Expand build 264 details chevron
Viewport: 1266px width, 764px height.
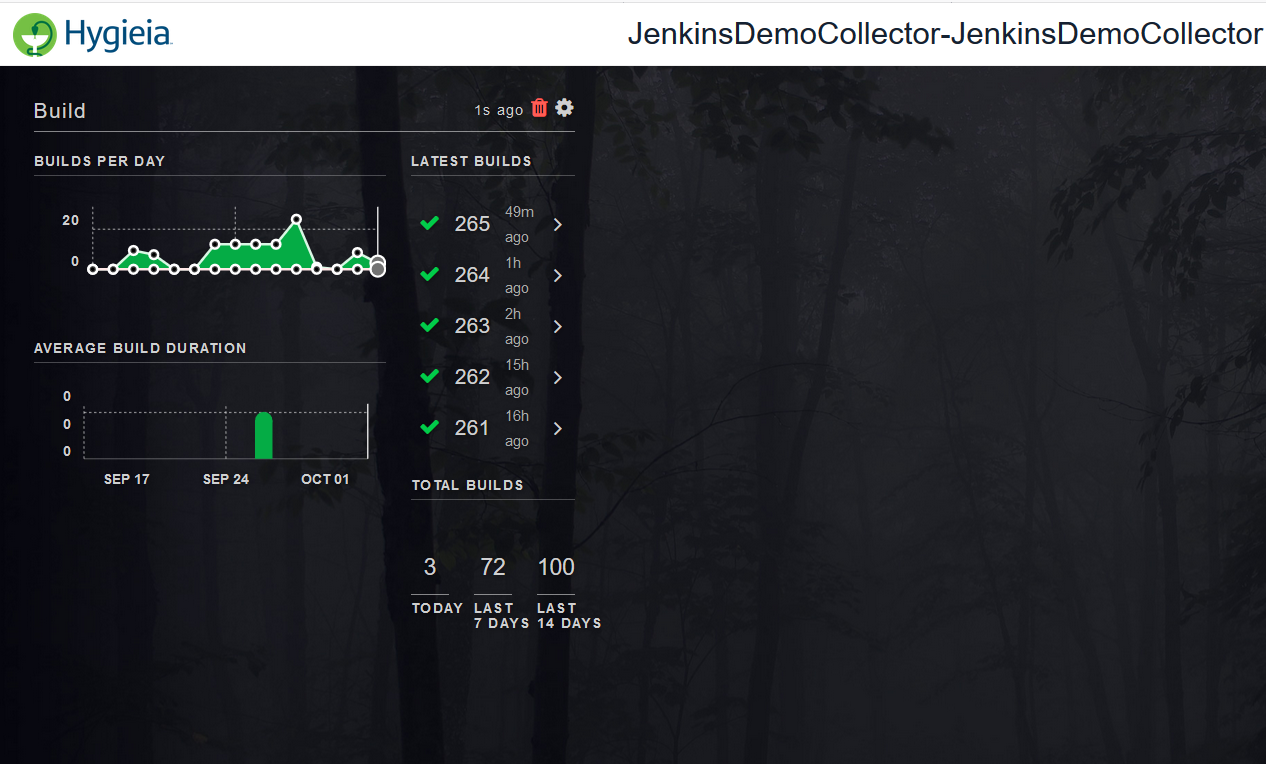pos(558,276)
